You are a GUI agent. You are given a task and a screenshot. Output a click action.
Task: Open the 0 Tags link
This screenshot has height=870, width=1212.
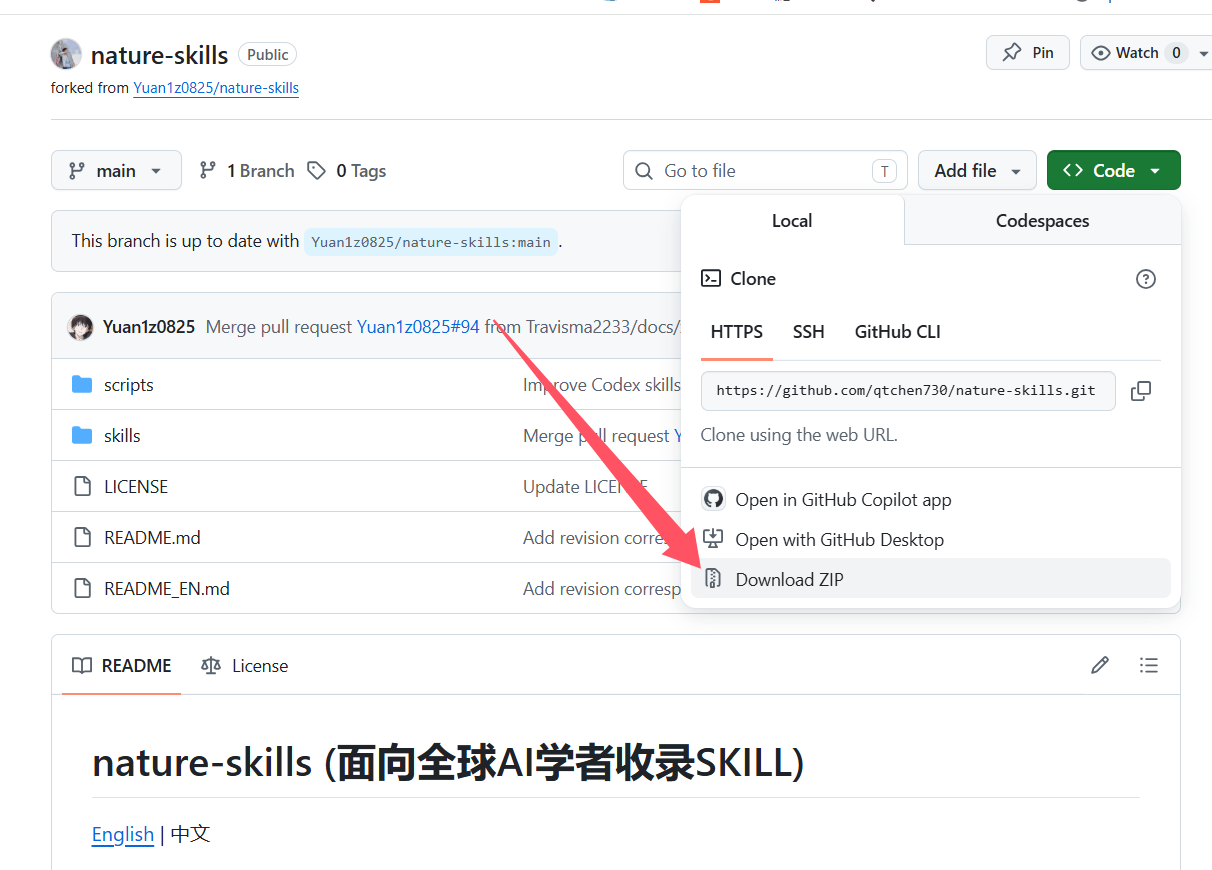(x=346, y=171)
